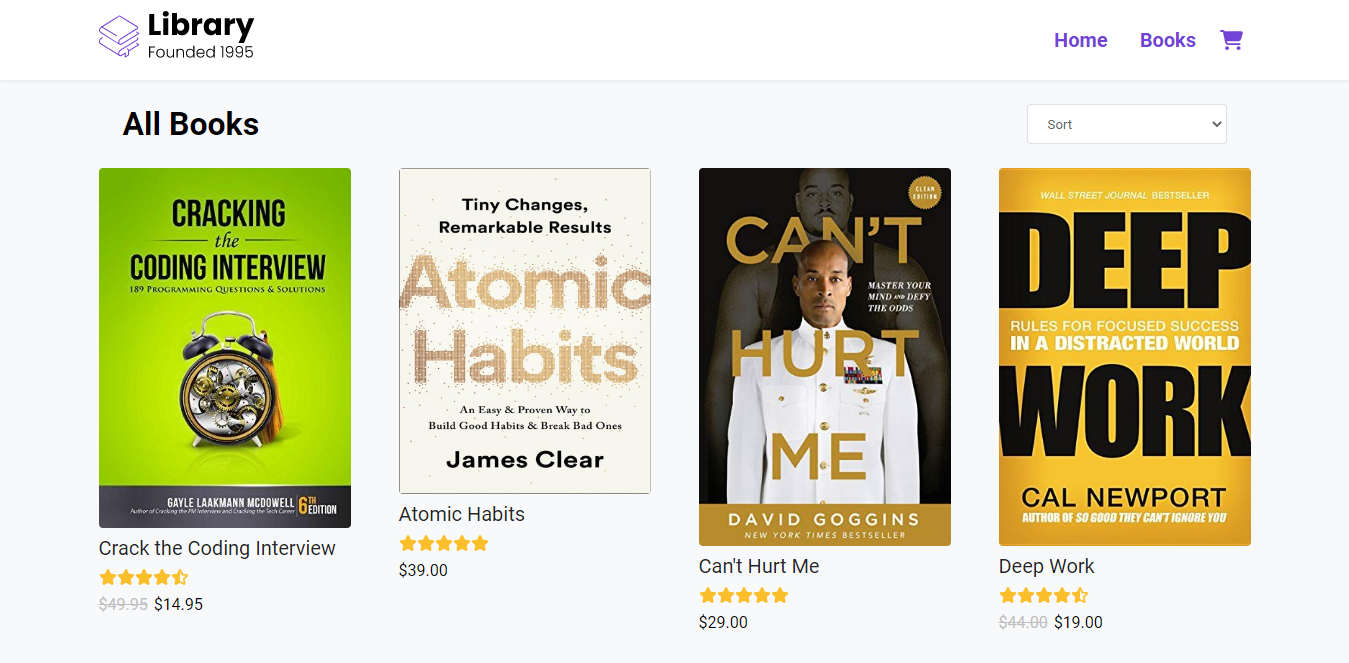Click the Atomic Habits star rating
1349x663 pixels.
[443, 543]
